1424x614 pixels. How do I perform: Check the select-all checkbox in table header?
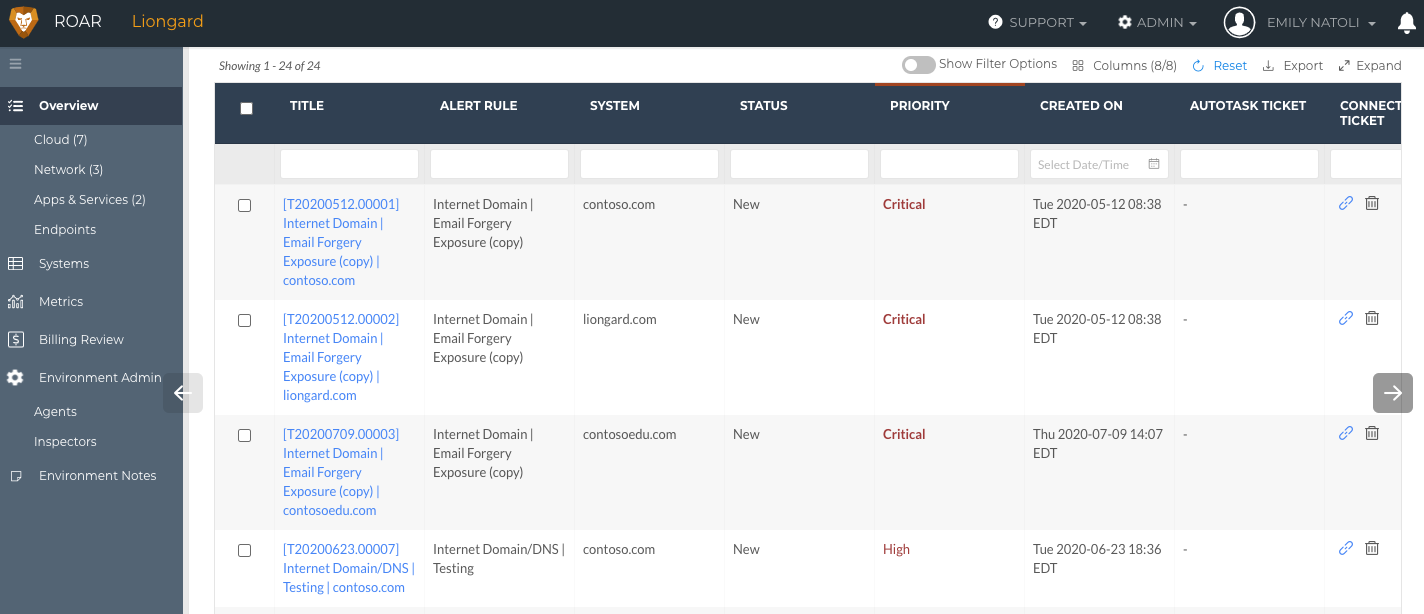247,109
